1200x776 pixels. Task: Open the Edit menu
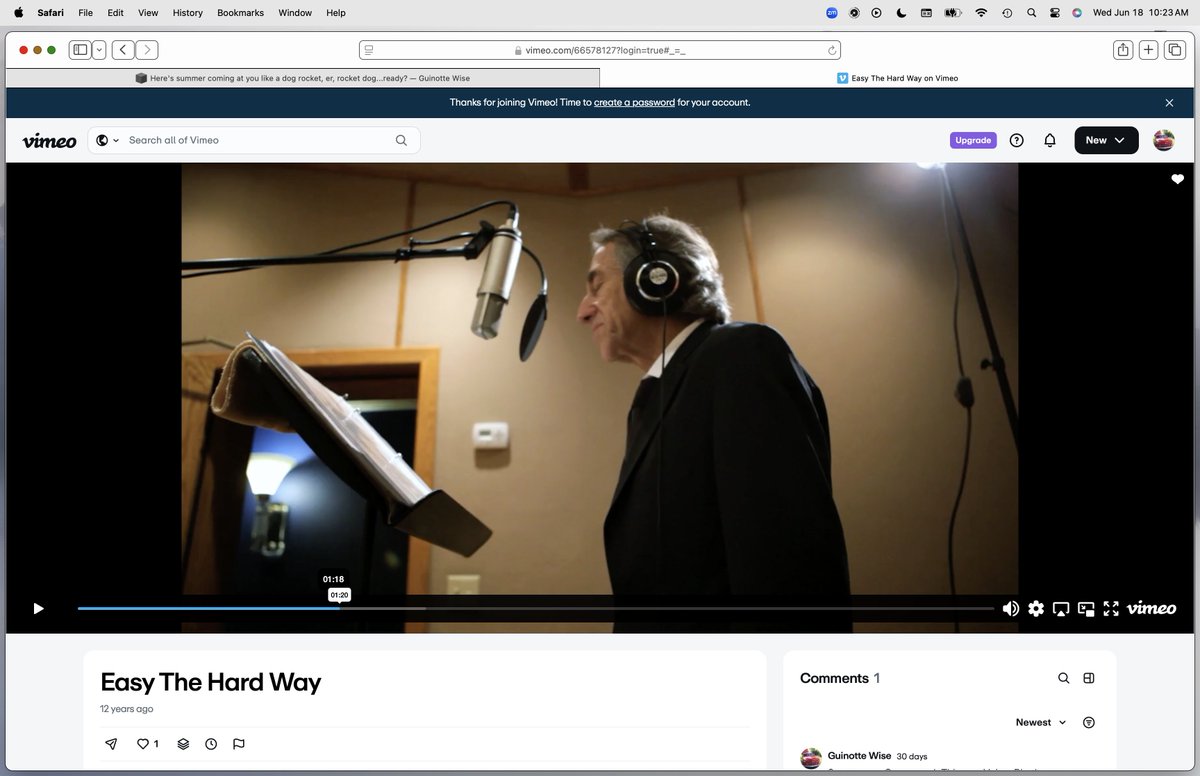(x=116, y=13)
